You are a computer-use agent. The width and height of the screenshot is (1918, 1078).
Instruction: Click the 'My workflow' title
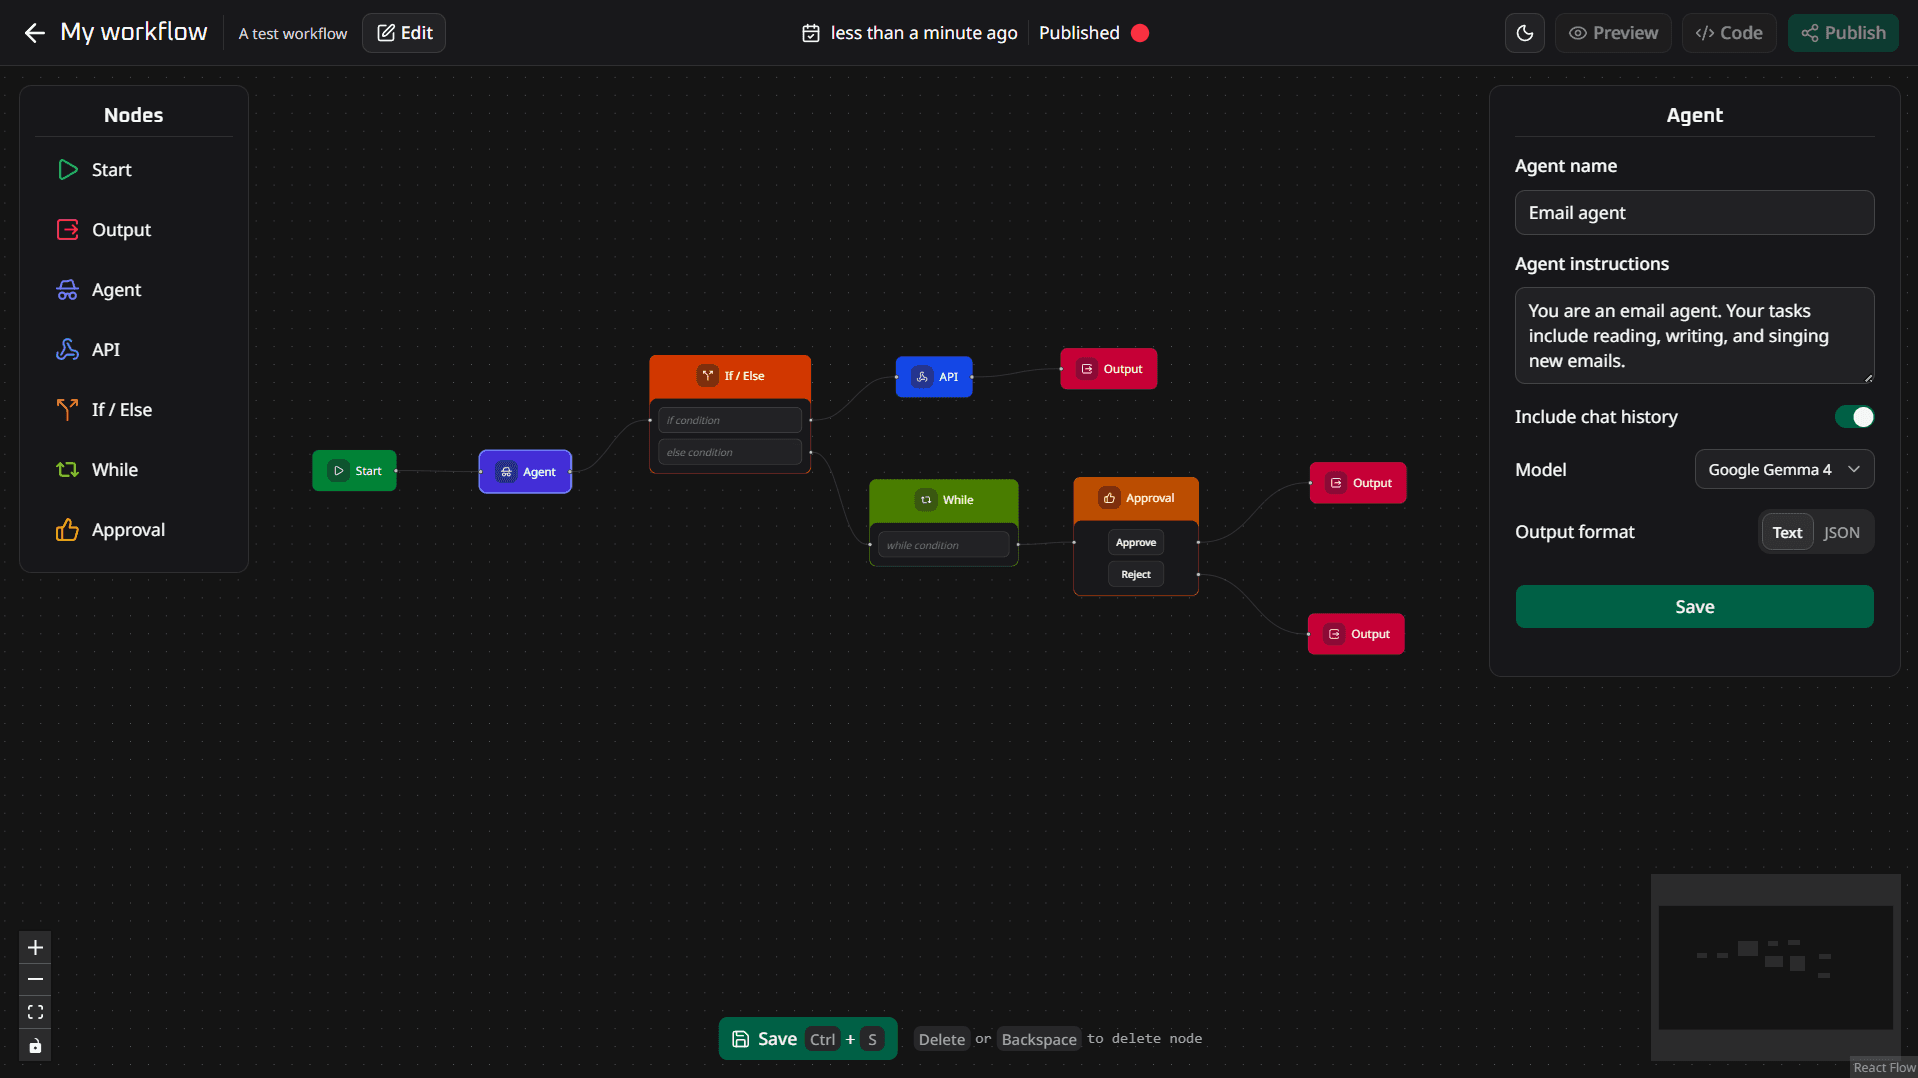coord(134,32)
